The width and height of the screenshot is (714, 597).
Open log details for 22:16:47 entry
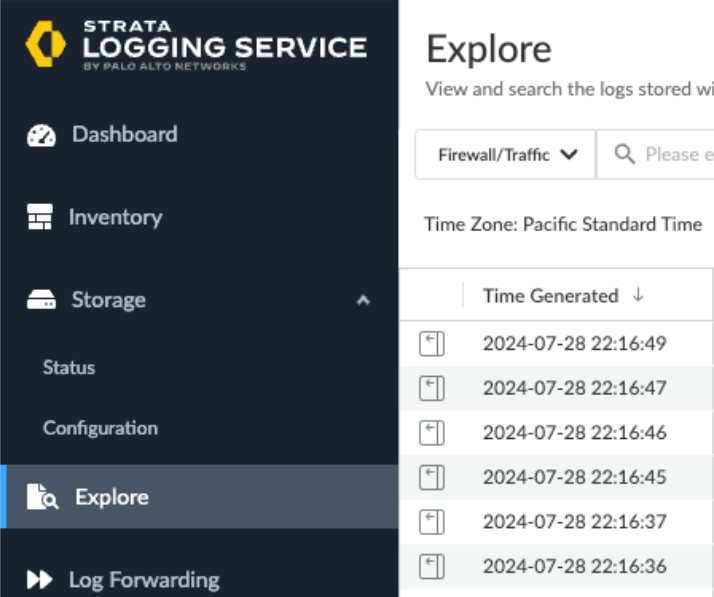[x=431, y=388]
